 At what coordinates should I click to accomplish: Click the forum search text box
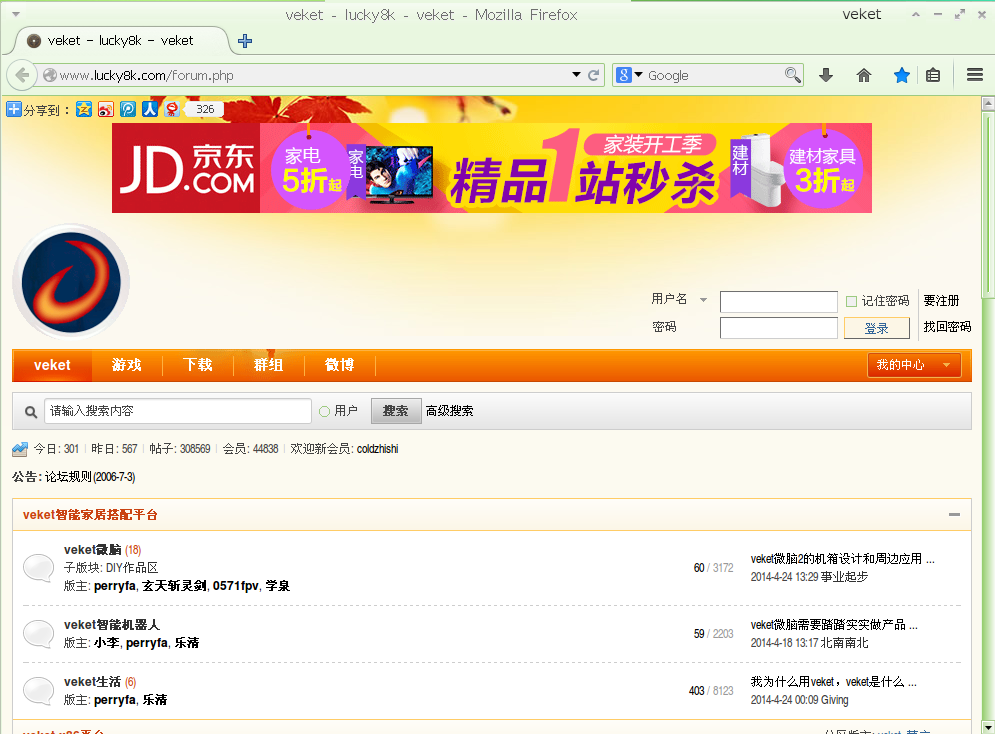tap(178, 411)
